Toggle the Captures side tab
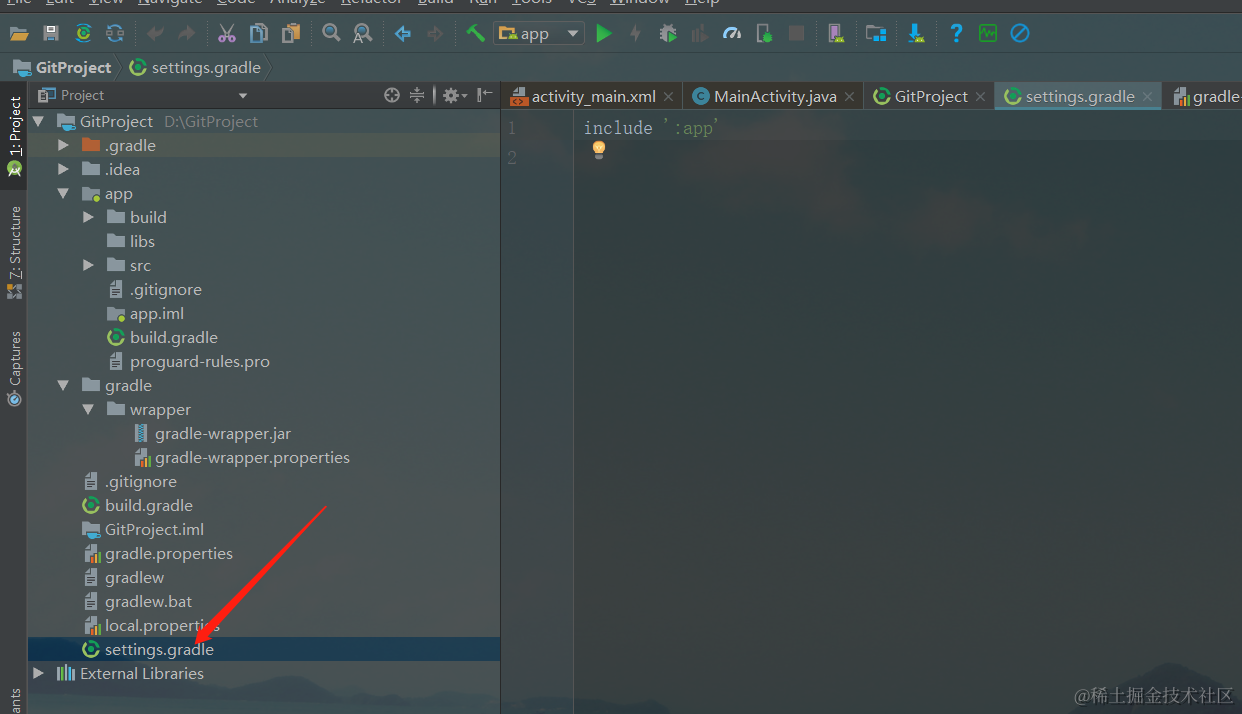The width and height of the screenshot is (1242, 714). click(x=14, y=369)
